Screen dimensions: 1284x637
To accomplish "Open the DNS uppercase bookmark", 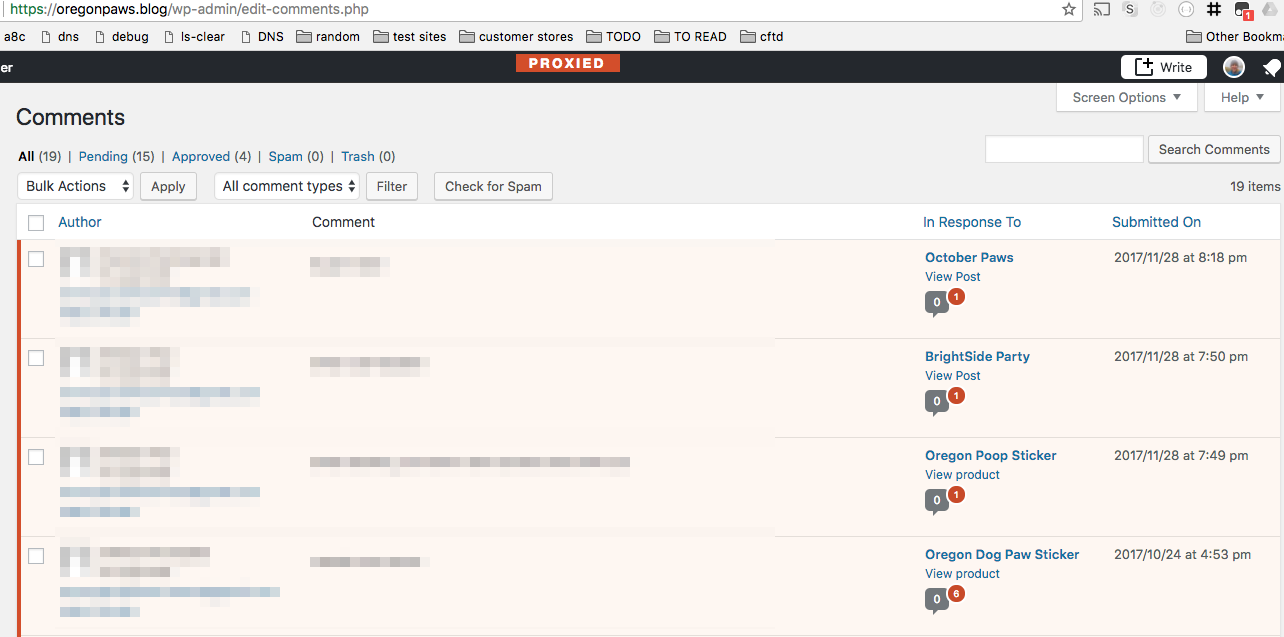I will (262, 37).
